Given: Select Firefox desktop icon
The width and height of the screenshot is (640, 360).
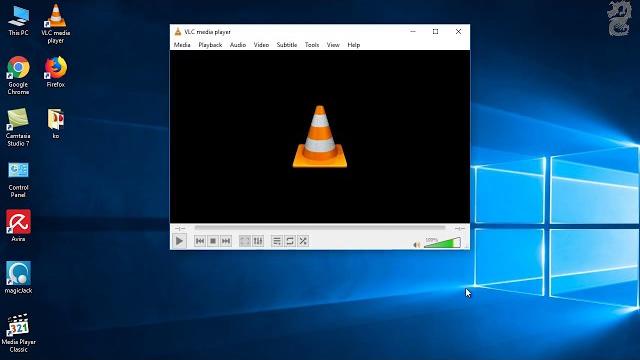Looking at the screenshot, I should (x=56, y=72).
